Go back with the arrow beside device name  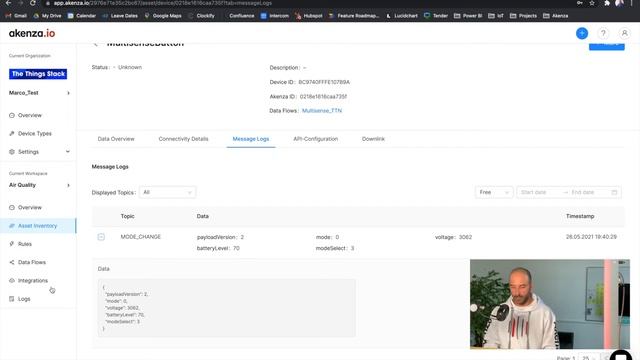[96, 44]
